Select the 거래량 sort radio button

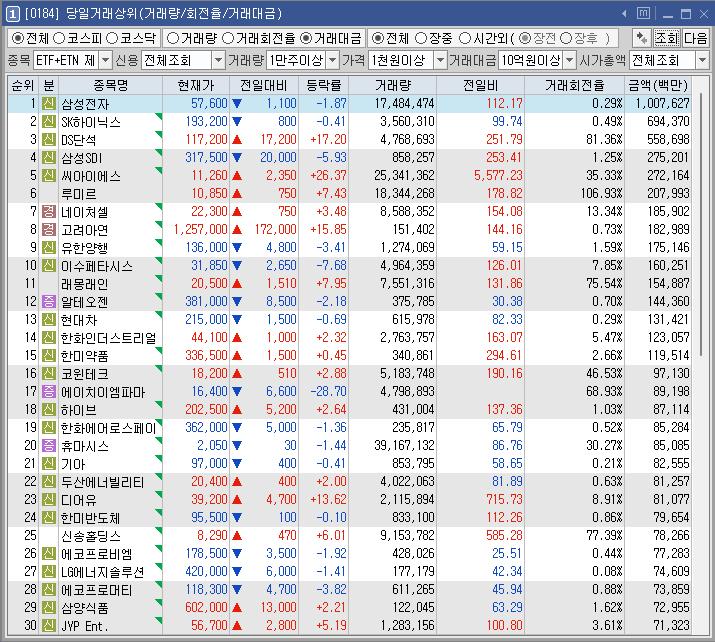[x=173, y=39]
